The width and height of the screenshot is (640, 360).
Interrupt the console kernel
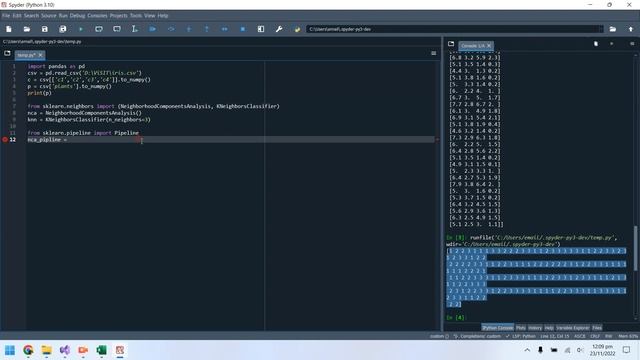(611, 44)
